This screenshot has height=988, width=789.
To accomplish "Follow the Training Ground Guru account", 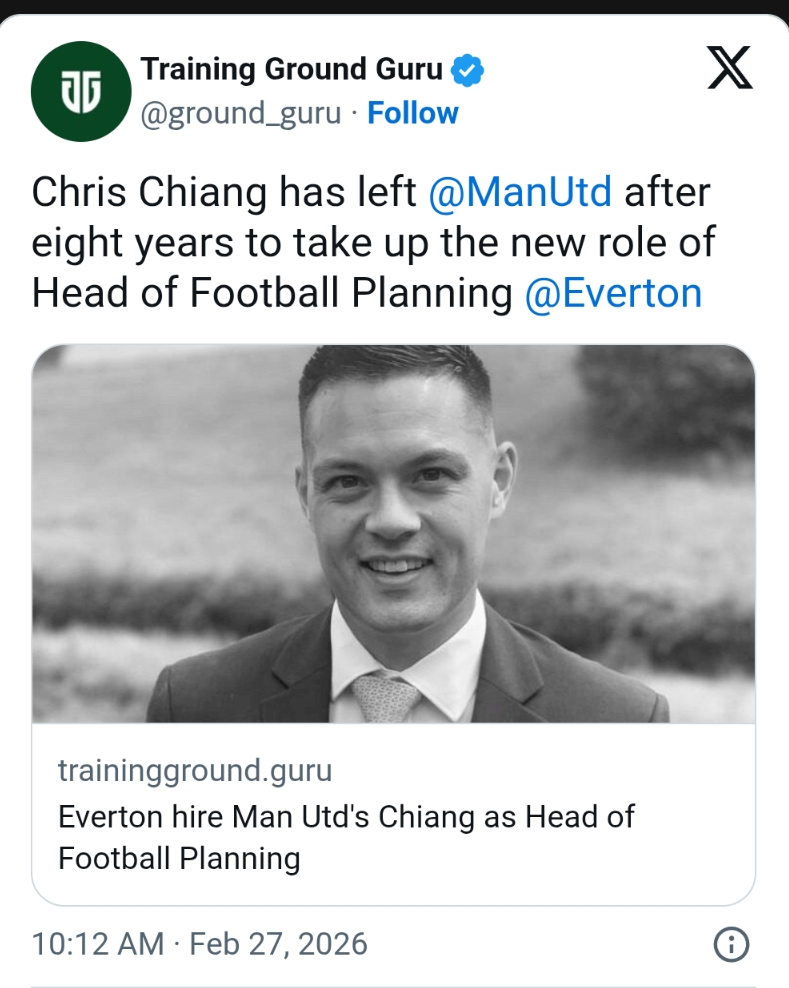I will click(x=412, y=113).
